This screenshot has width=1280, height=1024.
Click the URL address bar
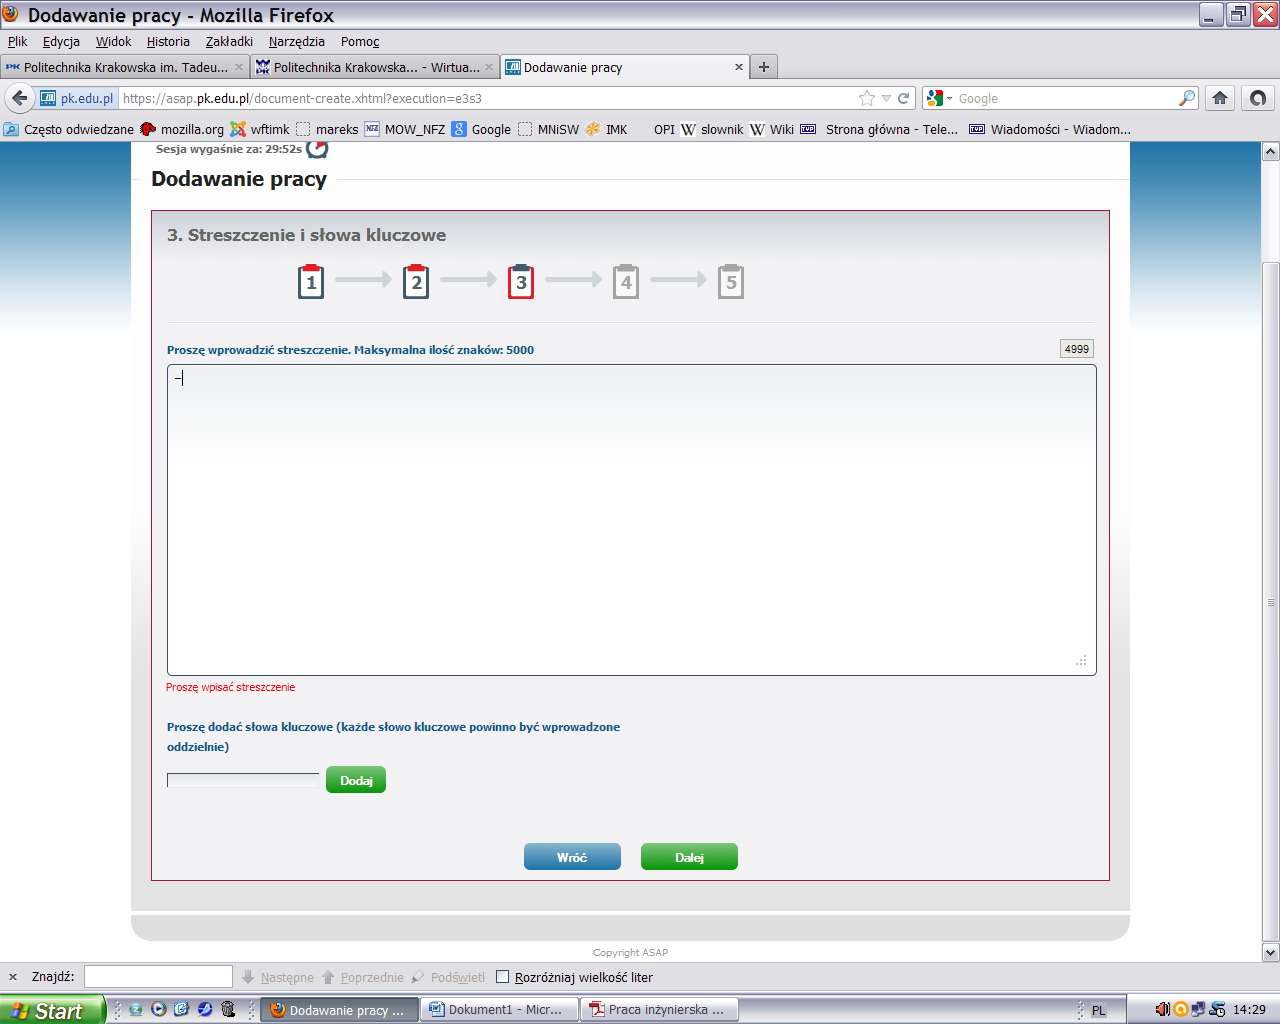487,98
